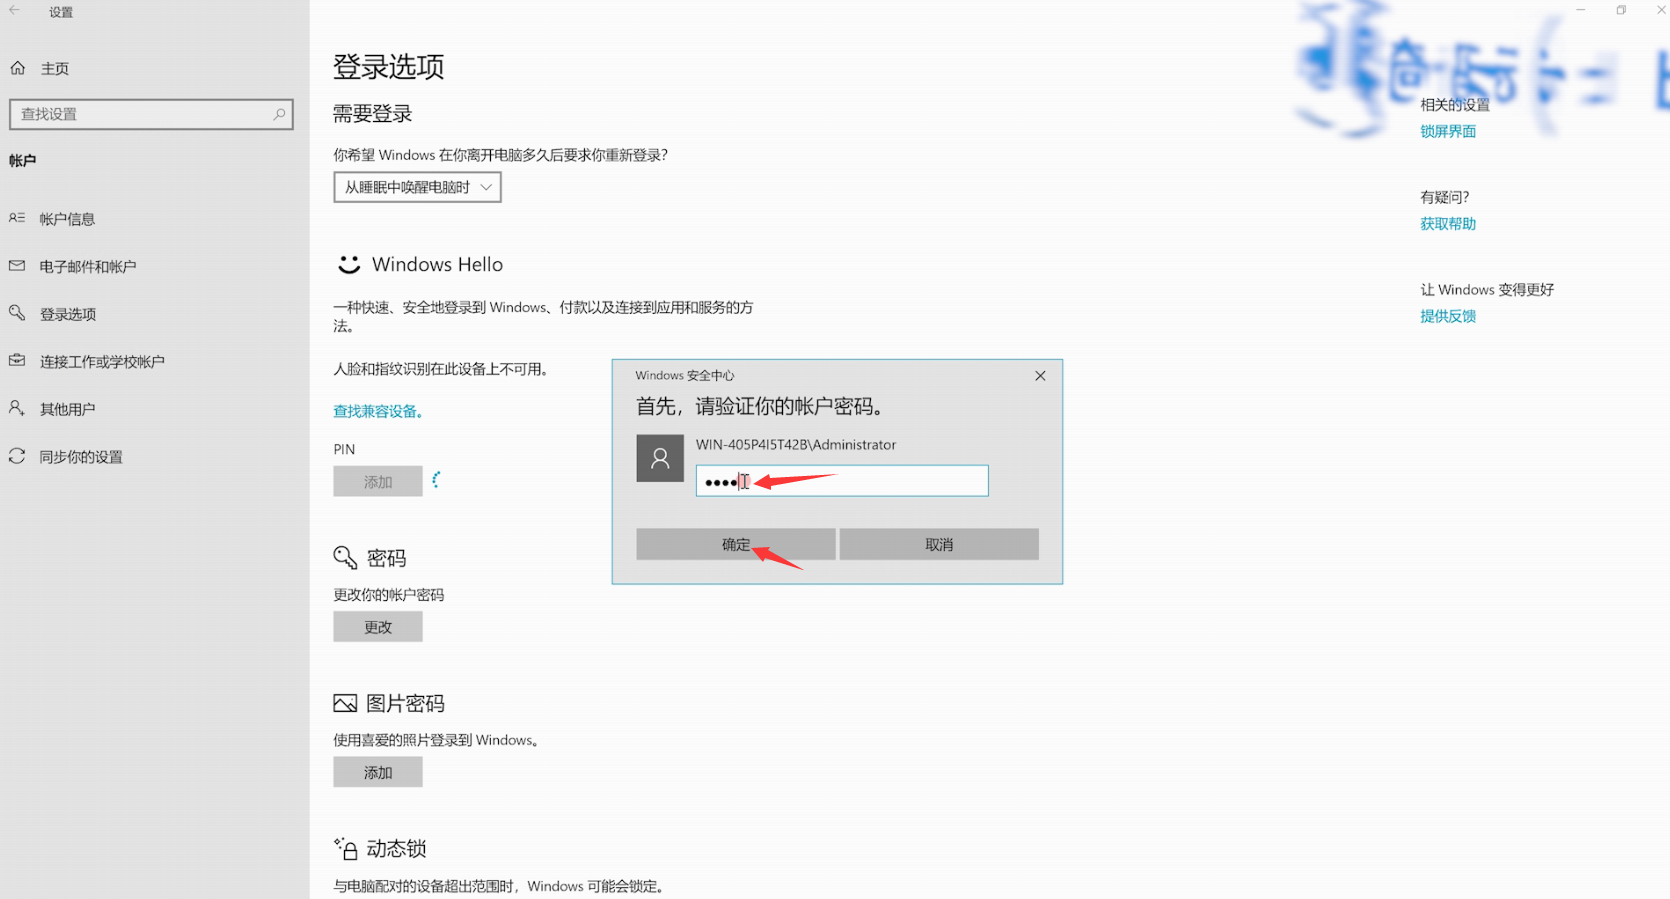This screenshot has height=899, width=1670.
Task: Click the 连接工作或学校帐户 briefcase icon
Action: (17, 361)
